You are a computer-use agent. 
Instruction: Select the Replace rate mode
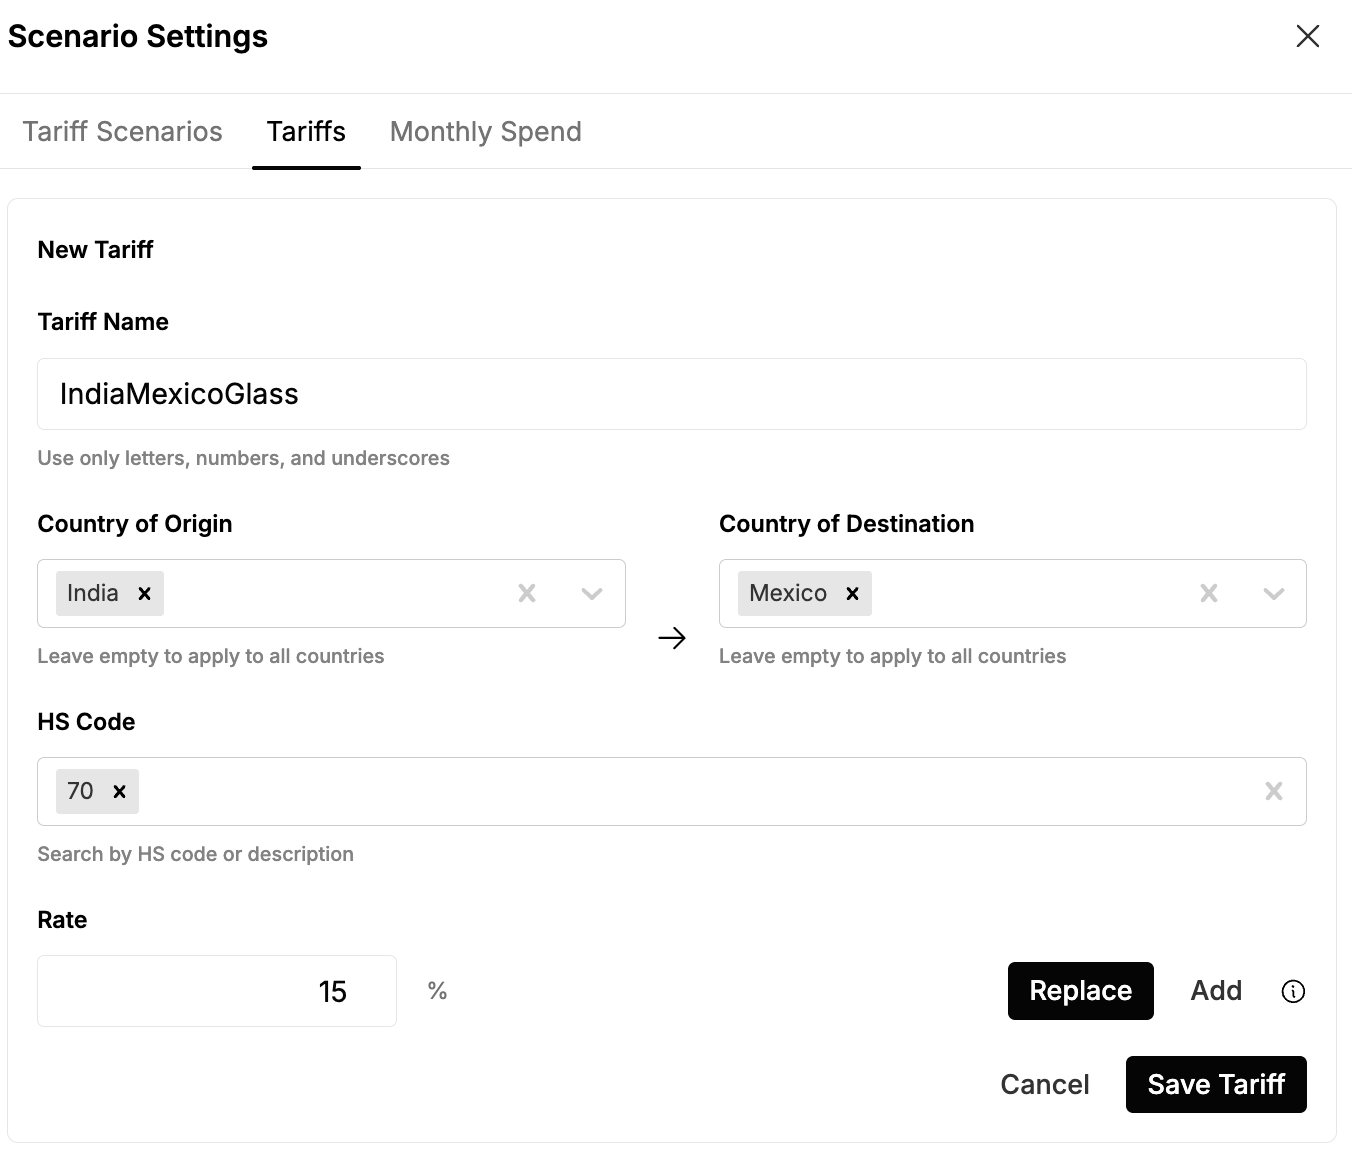click(1081, 991)
